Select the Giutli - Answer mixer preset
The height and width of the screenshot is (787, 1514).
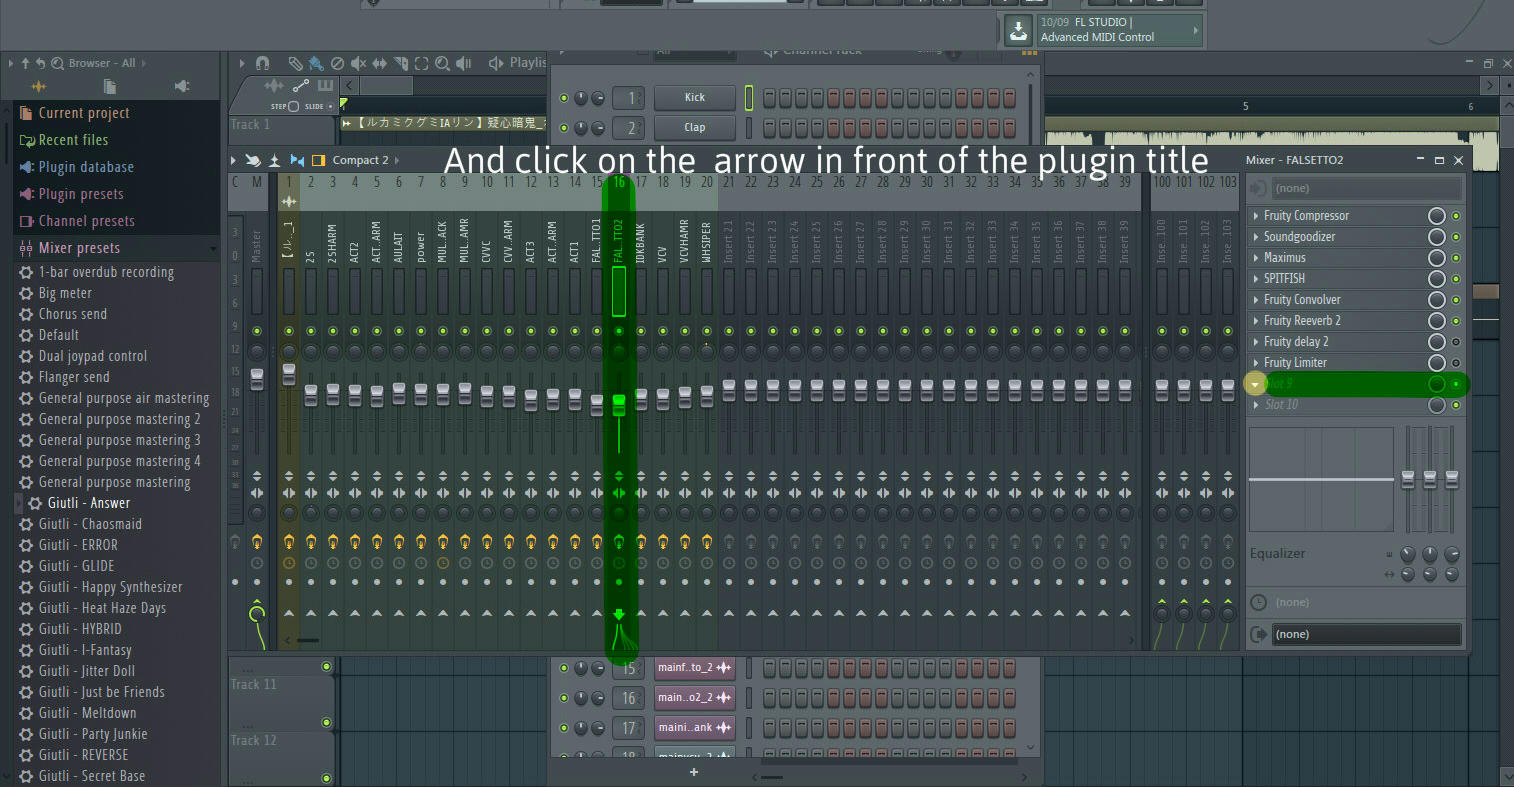point(89,503)
